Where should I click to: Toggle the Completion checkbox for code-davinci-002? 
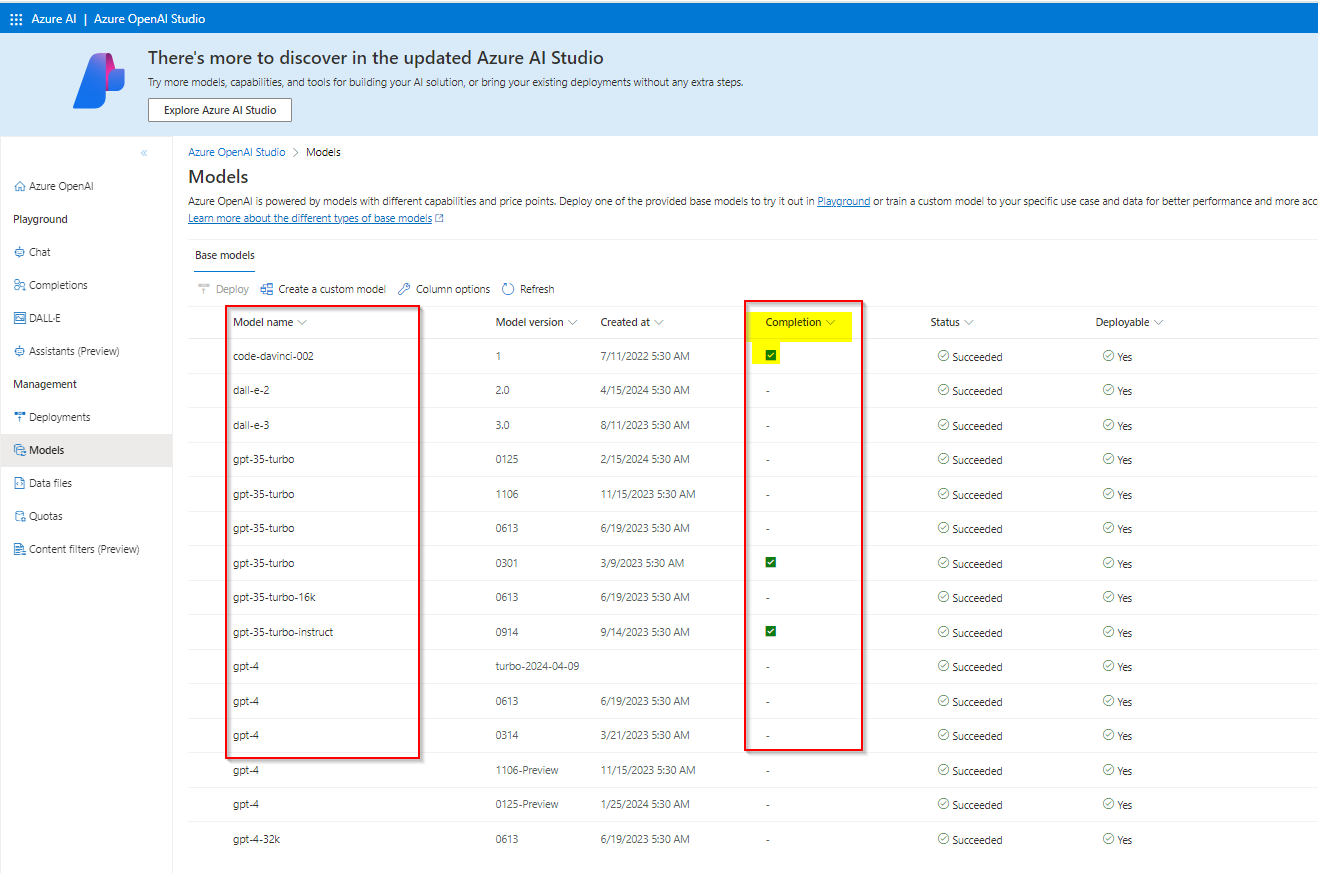768,355
